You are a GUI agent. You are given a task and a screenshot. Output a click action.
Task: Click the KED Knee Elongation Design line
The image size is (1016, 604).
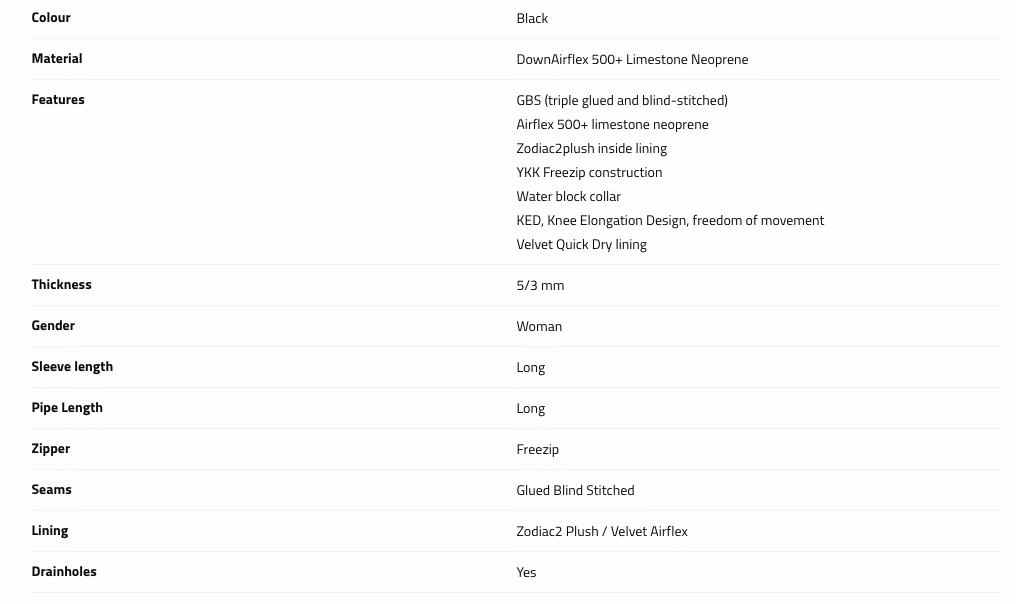670,220
